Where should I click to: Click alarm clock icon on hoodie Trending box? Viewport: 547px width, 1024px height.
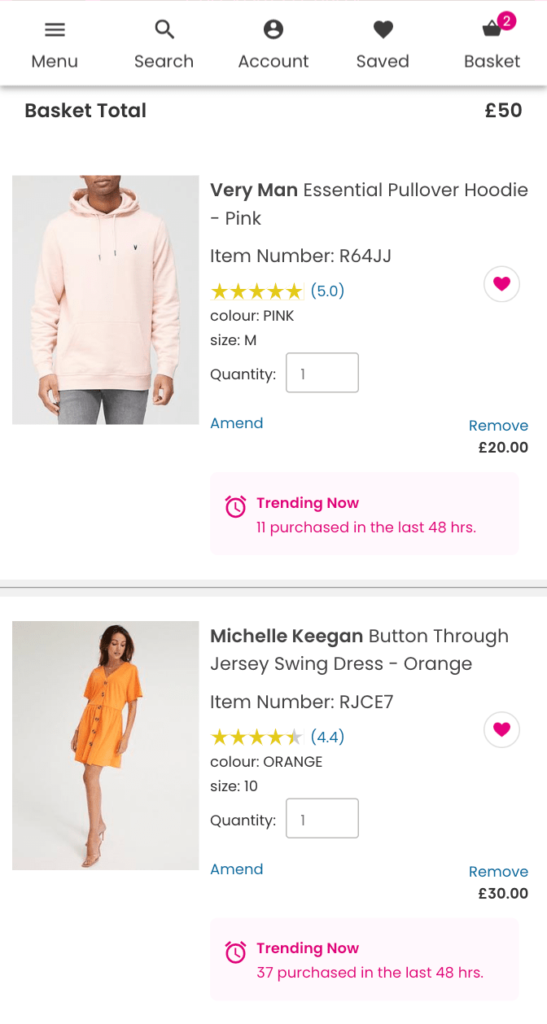pyautogui.click(x=236, y=506)
